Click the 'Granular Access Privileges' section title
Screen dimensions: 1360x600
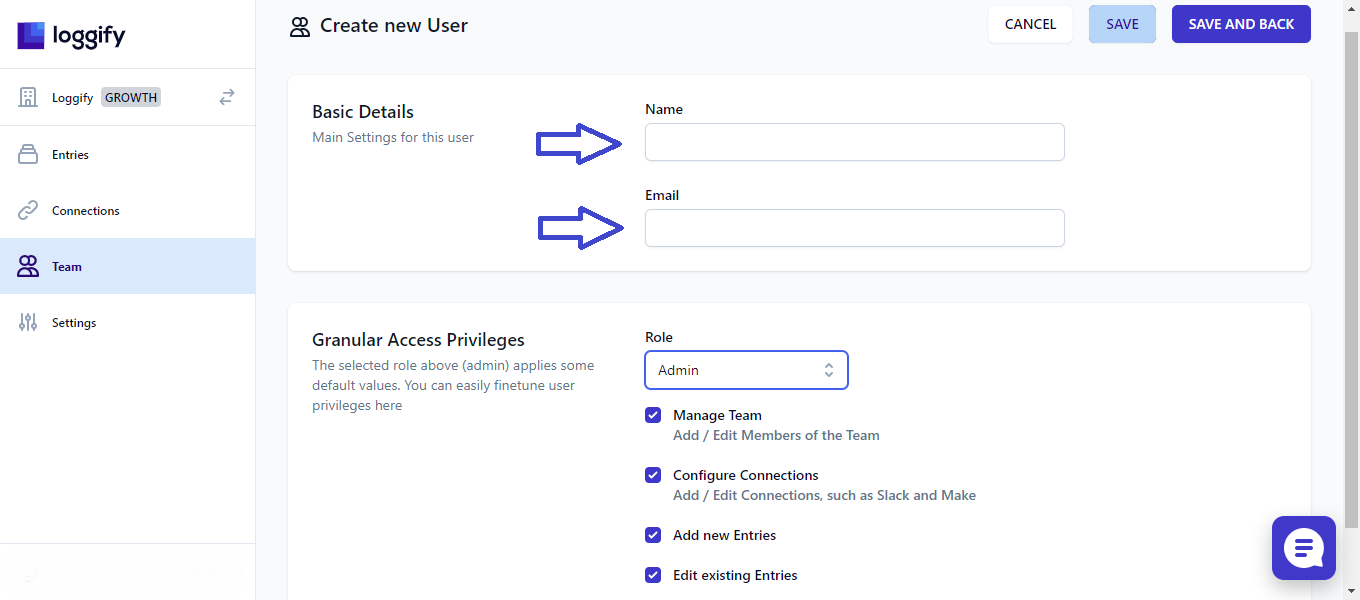418,340
